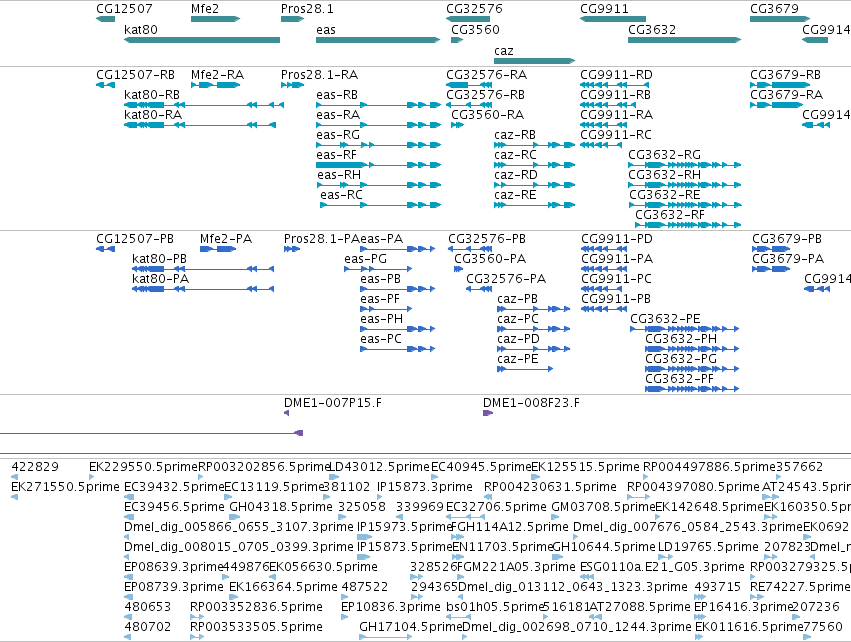This screenshot has width=851, height=642.
Task: Select transcript label eas-RH
Action: [339, 175]
